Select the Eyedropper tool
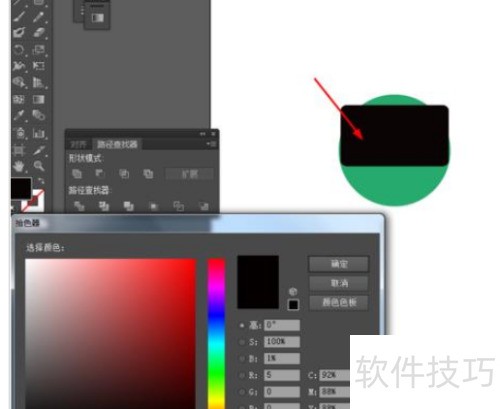 coord(19,115)
